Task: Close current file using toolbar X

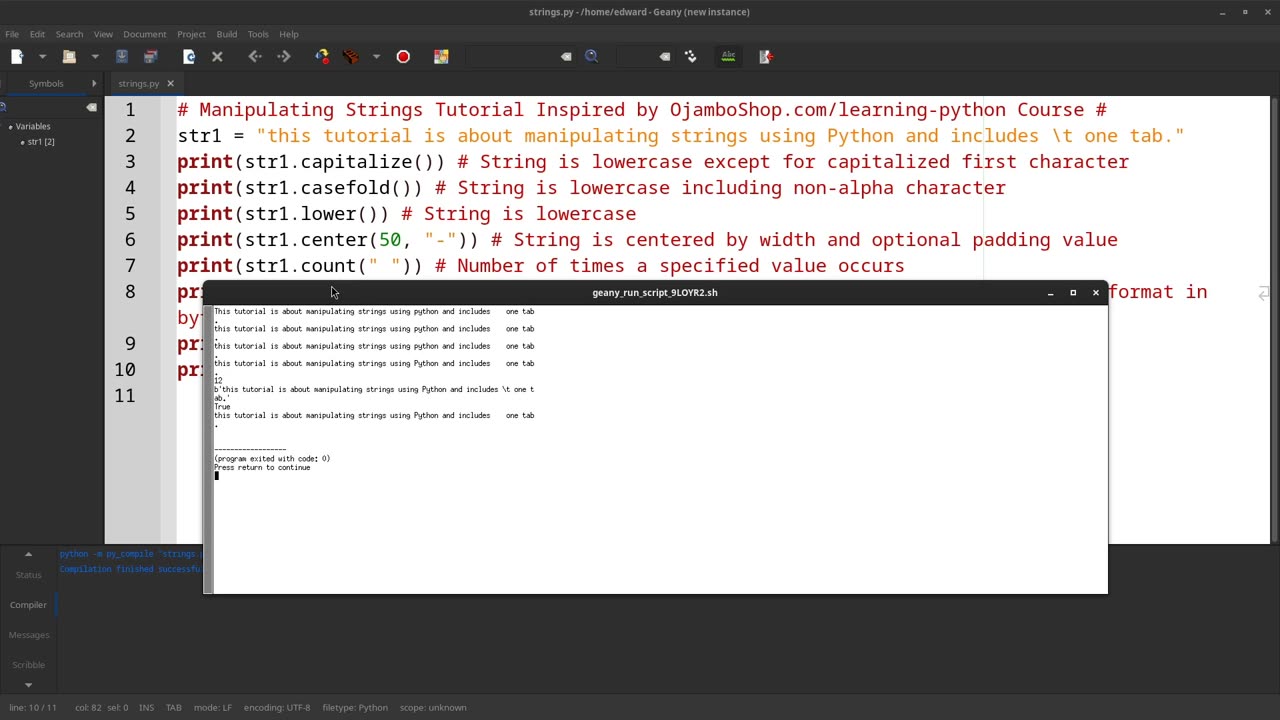Action: coord(217,57)
